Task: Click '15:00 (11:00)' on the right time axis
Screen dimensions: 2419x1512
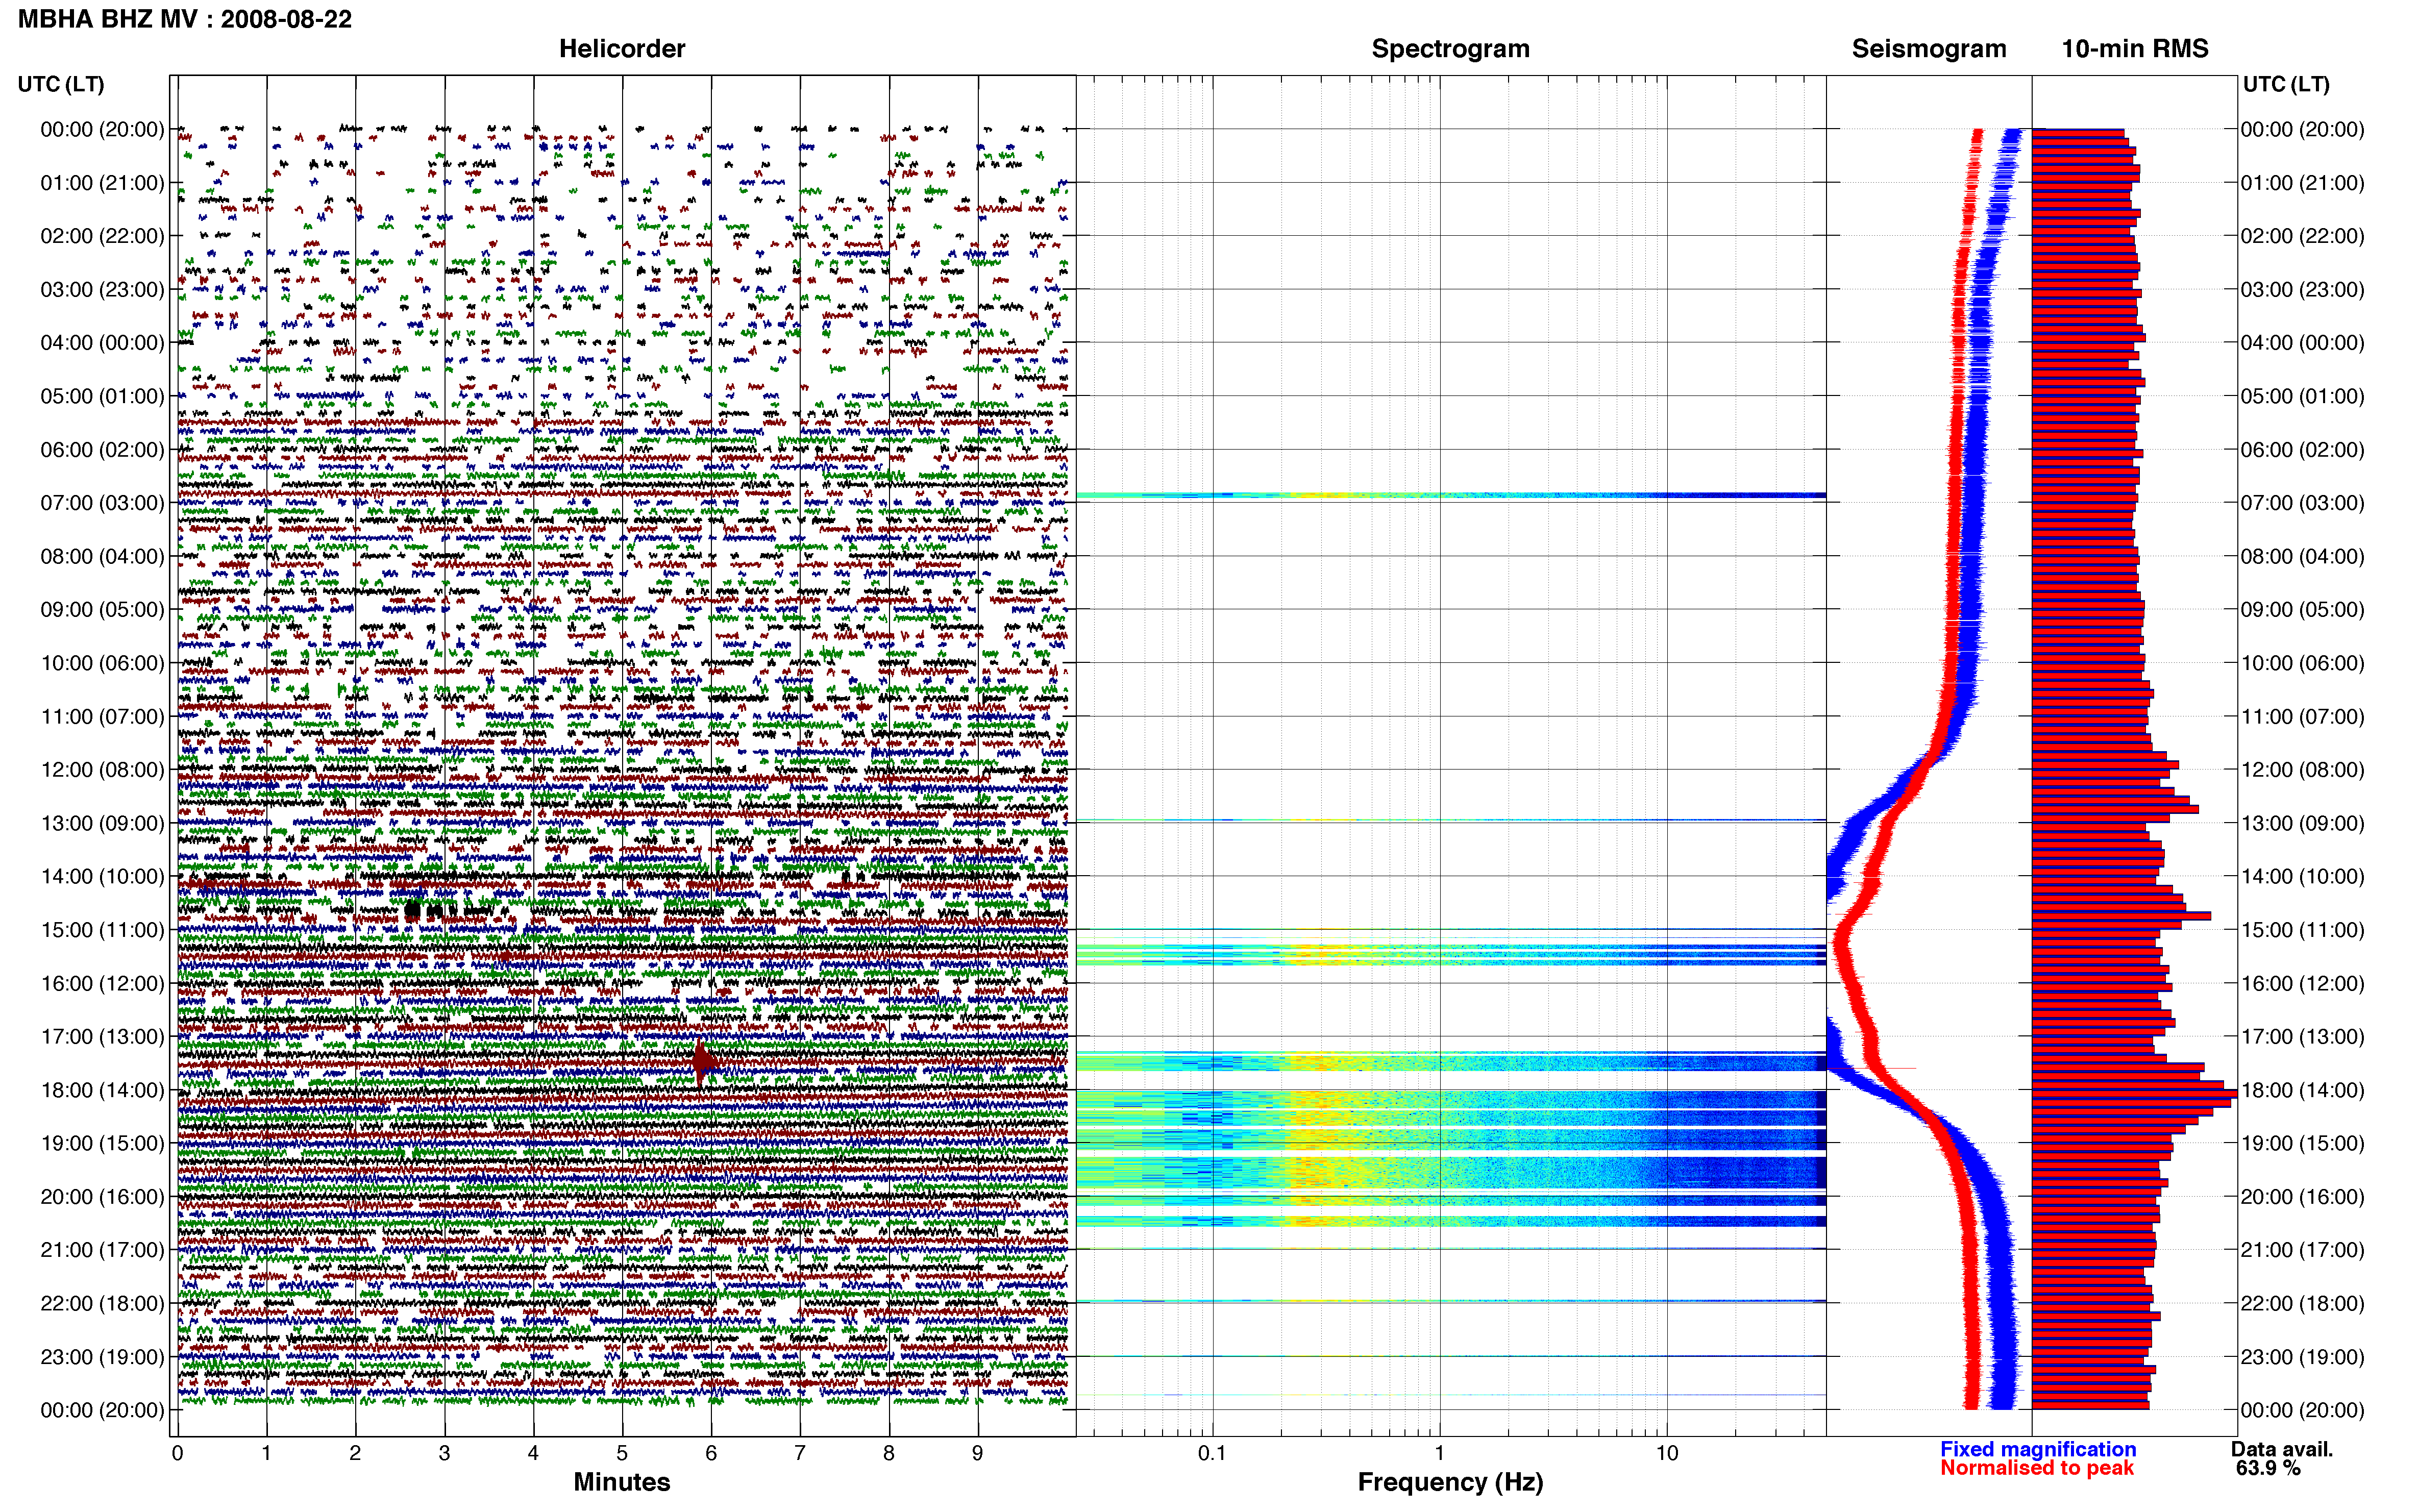Action: click(x=2303, y=930)
